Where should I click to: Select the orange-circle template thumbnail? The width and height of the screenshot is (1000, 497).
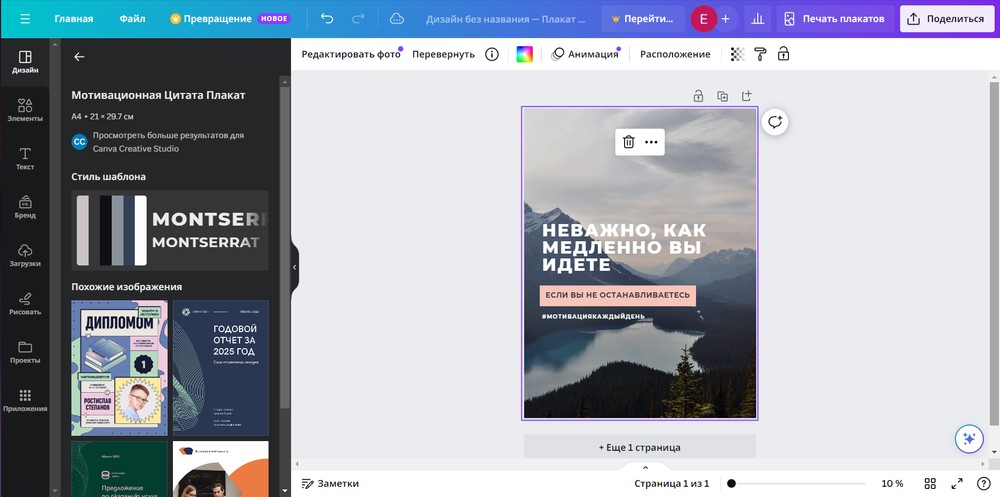[x=221, y=469]
